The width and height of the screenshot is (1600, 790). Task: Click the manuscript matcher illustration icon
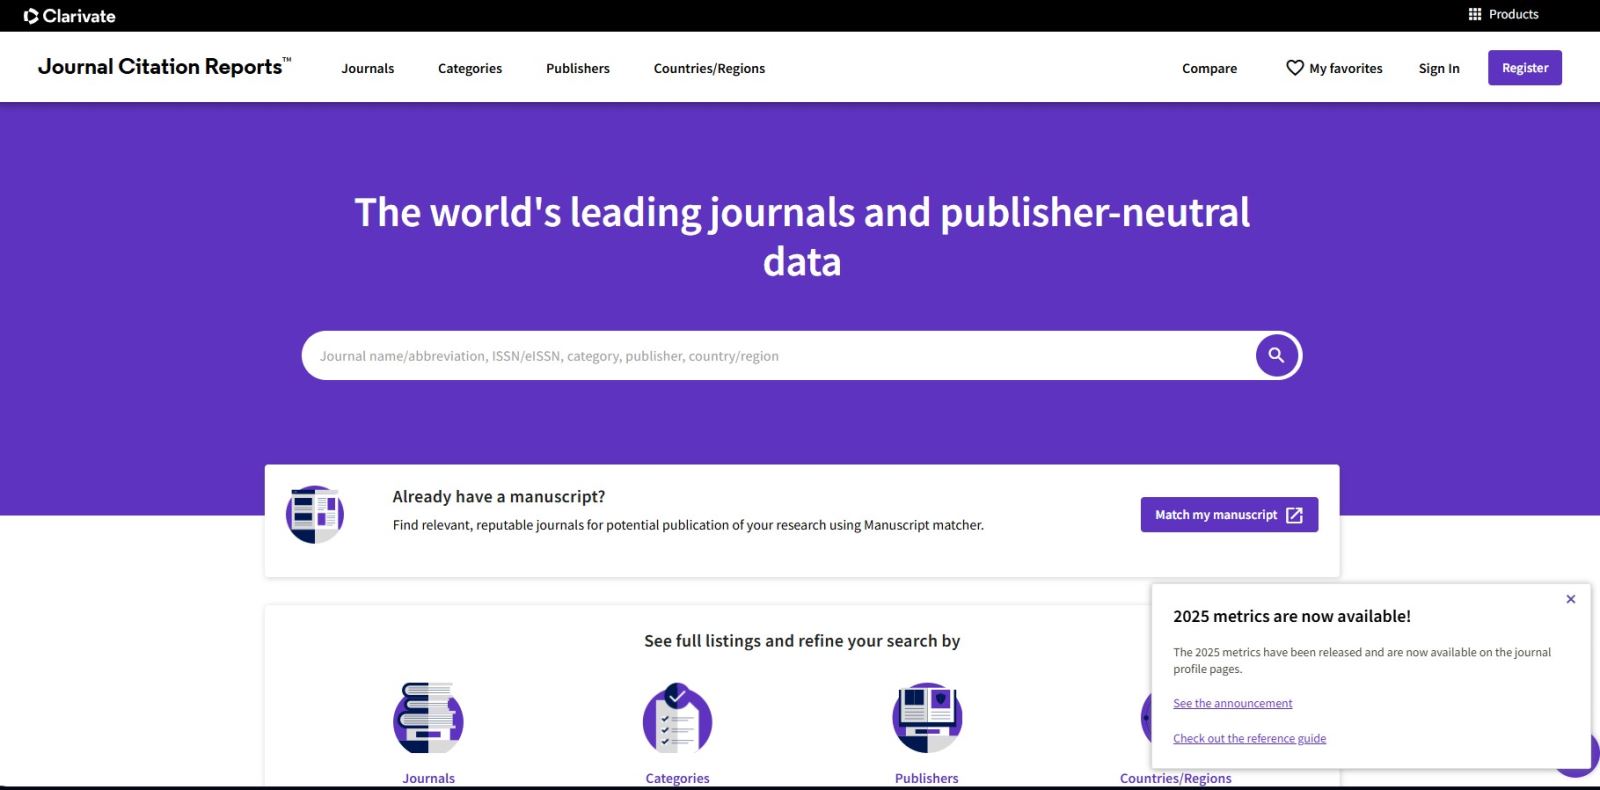[x=315, y=515]
